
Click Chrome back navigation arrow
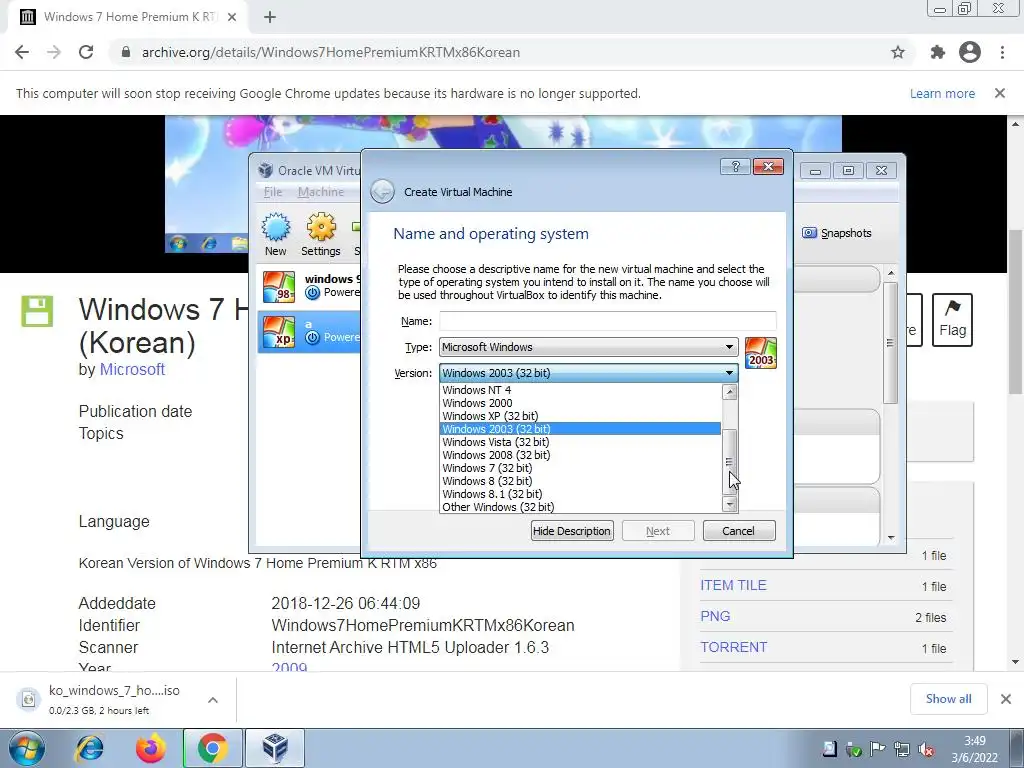pyautogui.click(x=22, y=52)
